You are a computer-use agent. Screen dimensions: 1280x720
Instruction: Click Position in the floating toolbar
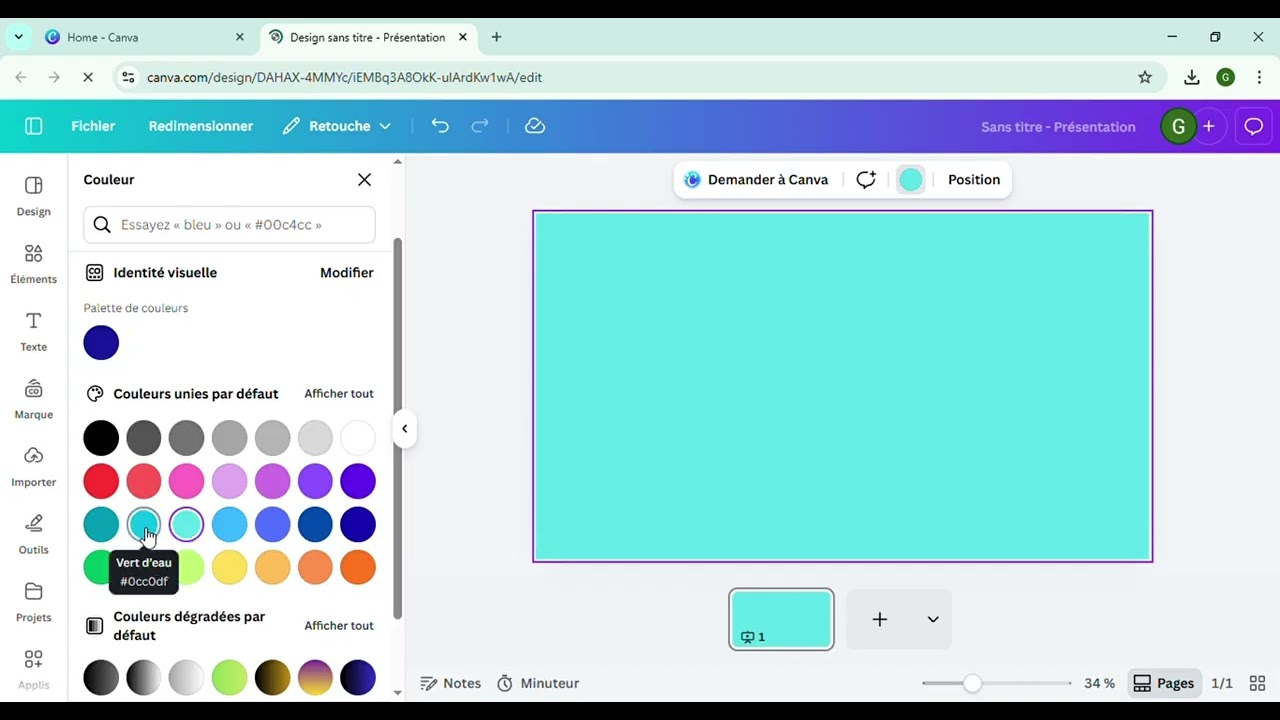[974, 180]
